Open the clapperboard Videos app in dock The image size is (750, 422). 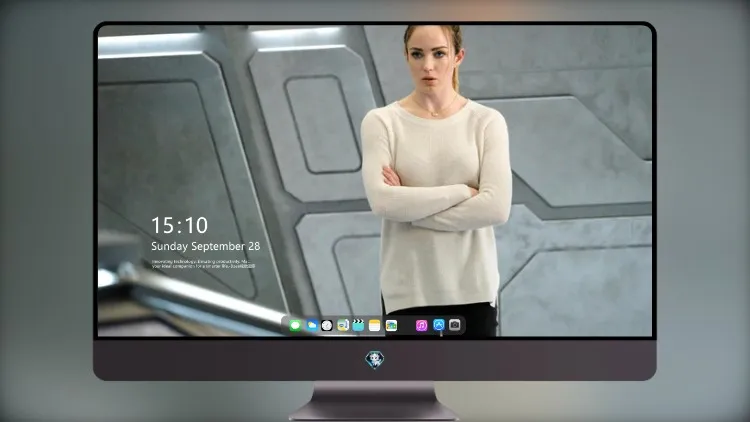[x=358, y=325]
